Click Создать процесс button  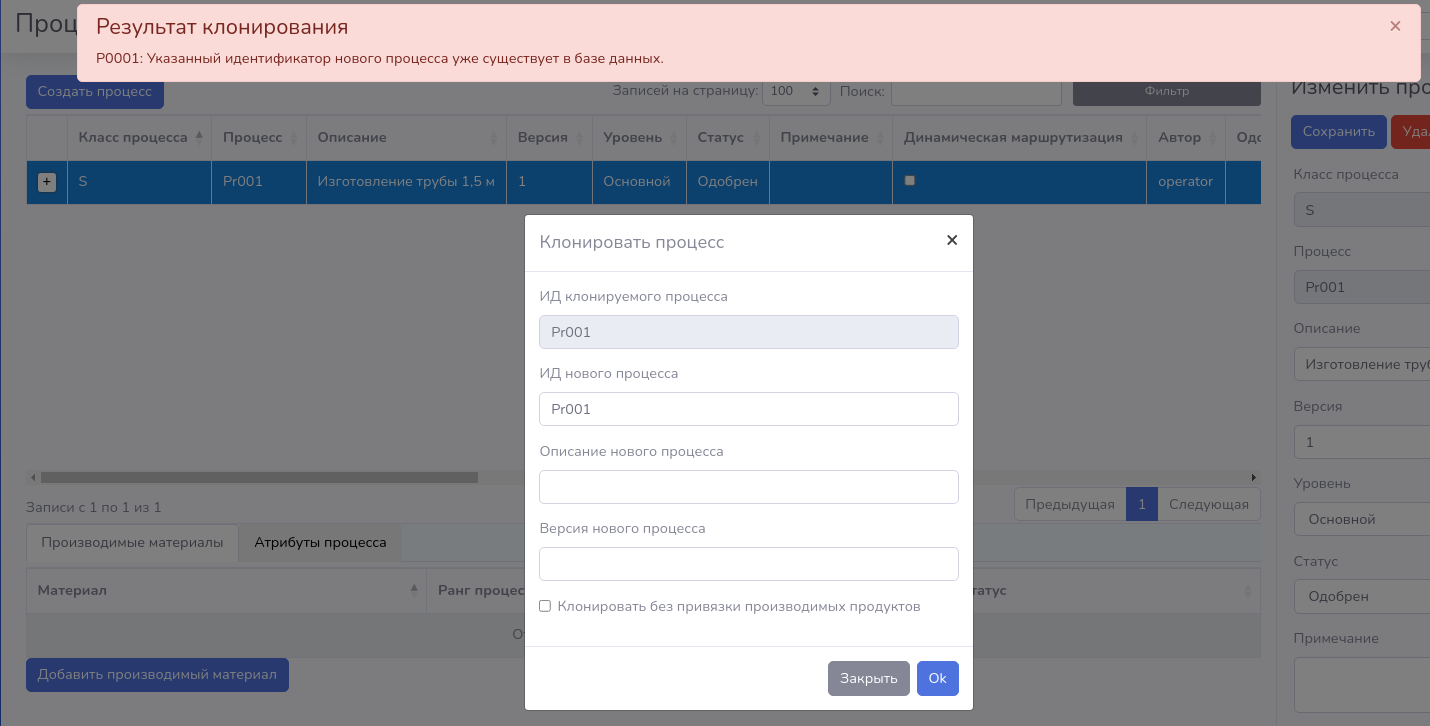coord(94,91)
